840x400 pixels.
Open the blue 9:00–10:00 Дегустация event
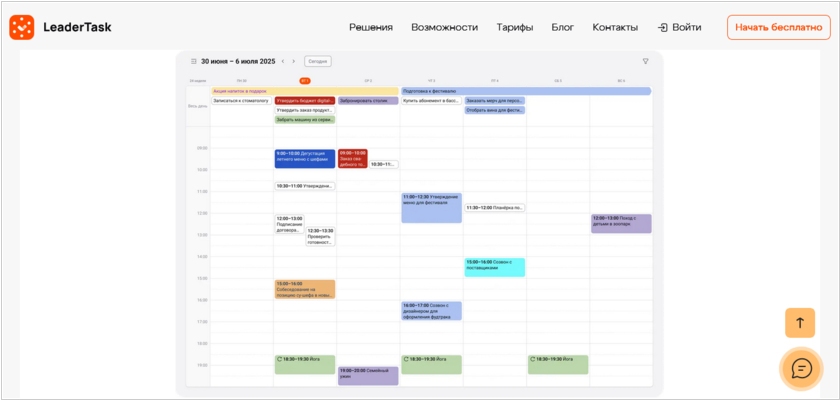click(x=304, y=158)
